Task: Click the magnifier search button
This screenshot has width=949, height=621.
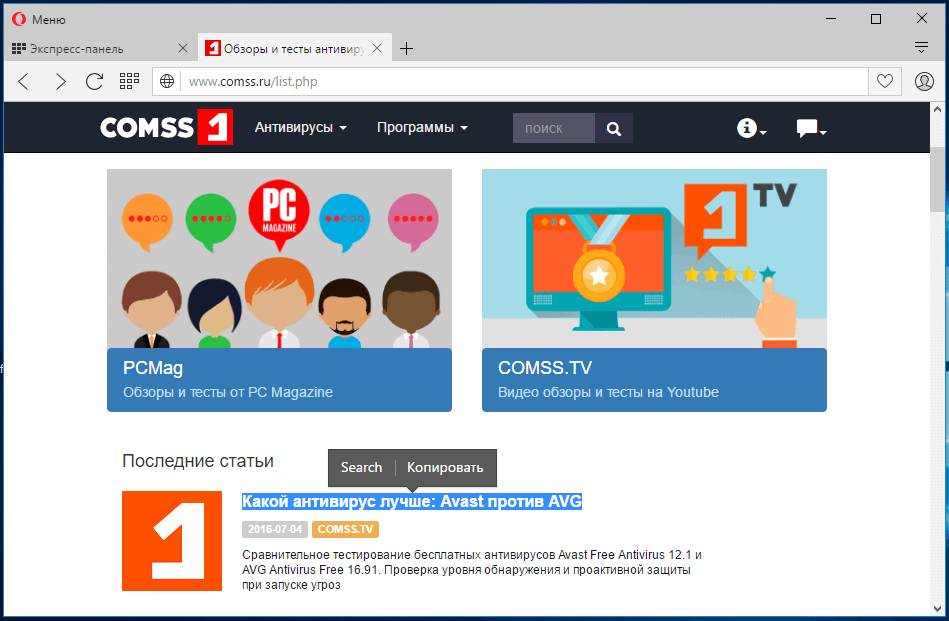Action: click(x=614, y=128)
